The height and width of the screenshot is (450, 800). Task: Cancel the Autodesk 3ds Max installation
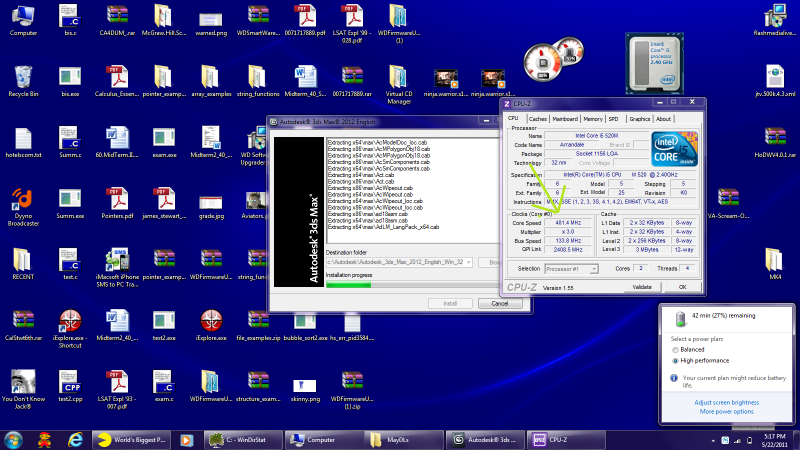(499, 304)
